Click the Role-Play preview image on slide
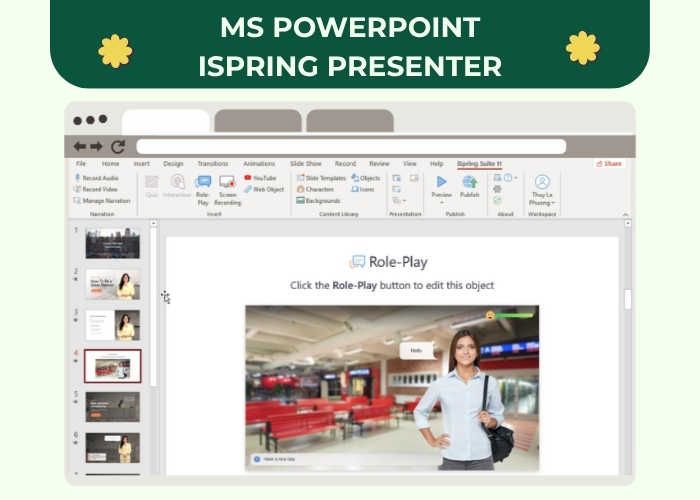Viewport: 700px width, 500px height. pos(392,388)
